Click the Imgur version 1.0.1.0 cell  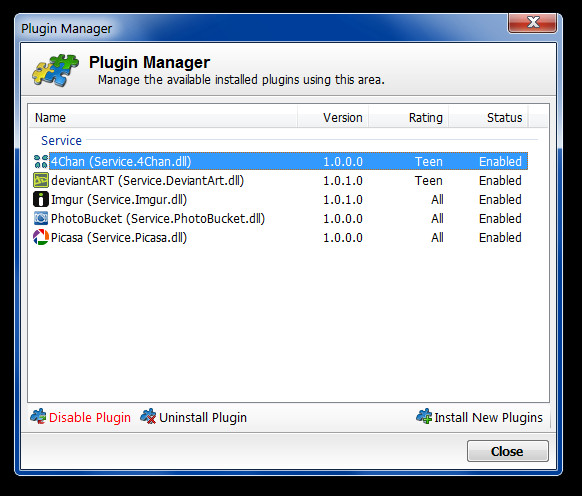click(x=343, y=199)
